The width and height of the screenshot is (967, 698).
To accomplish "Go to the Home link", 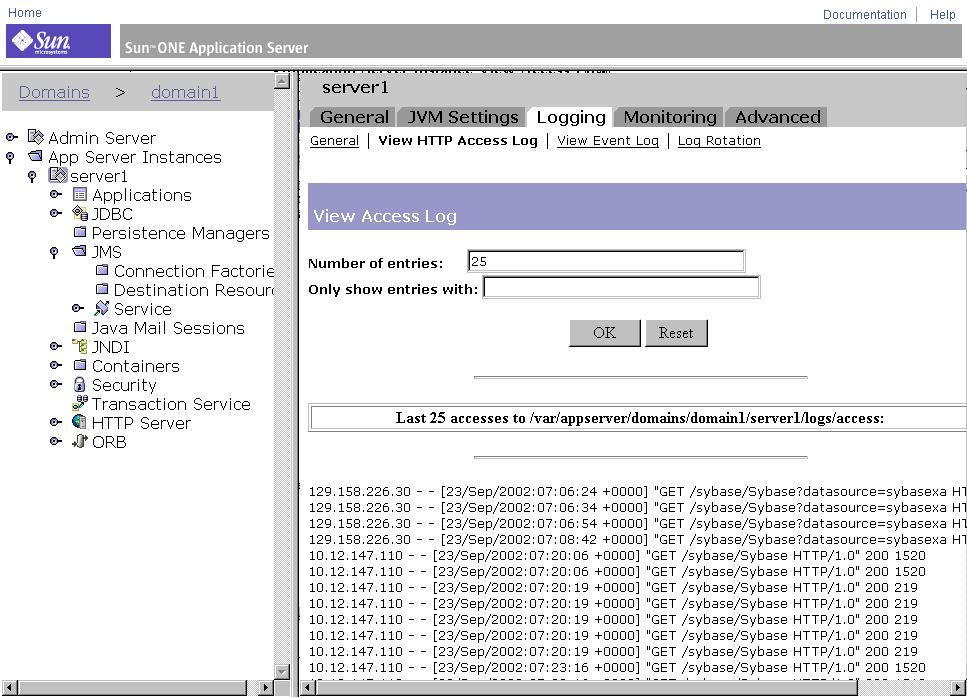I will (x=25, y=12).
